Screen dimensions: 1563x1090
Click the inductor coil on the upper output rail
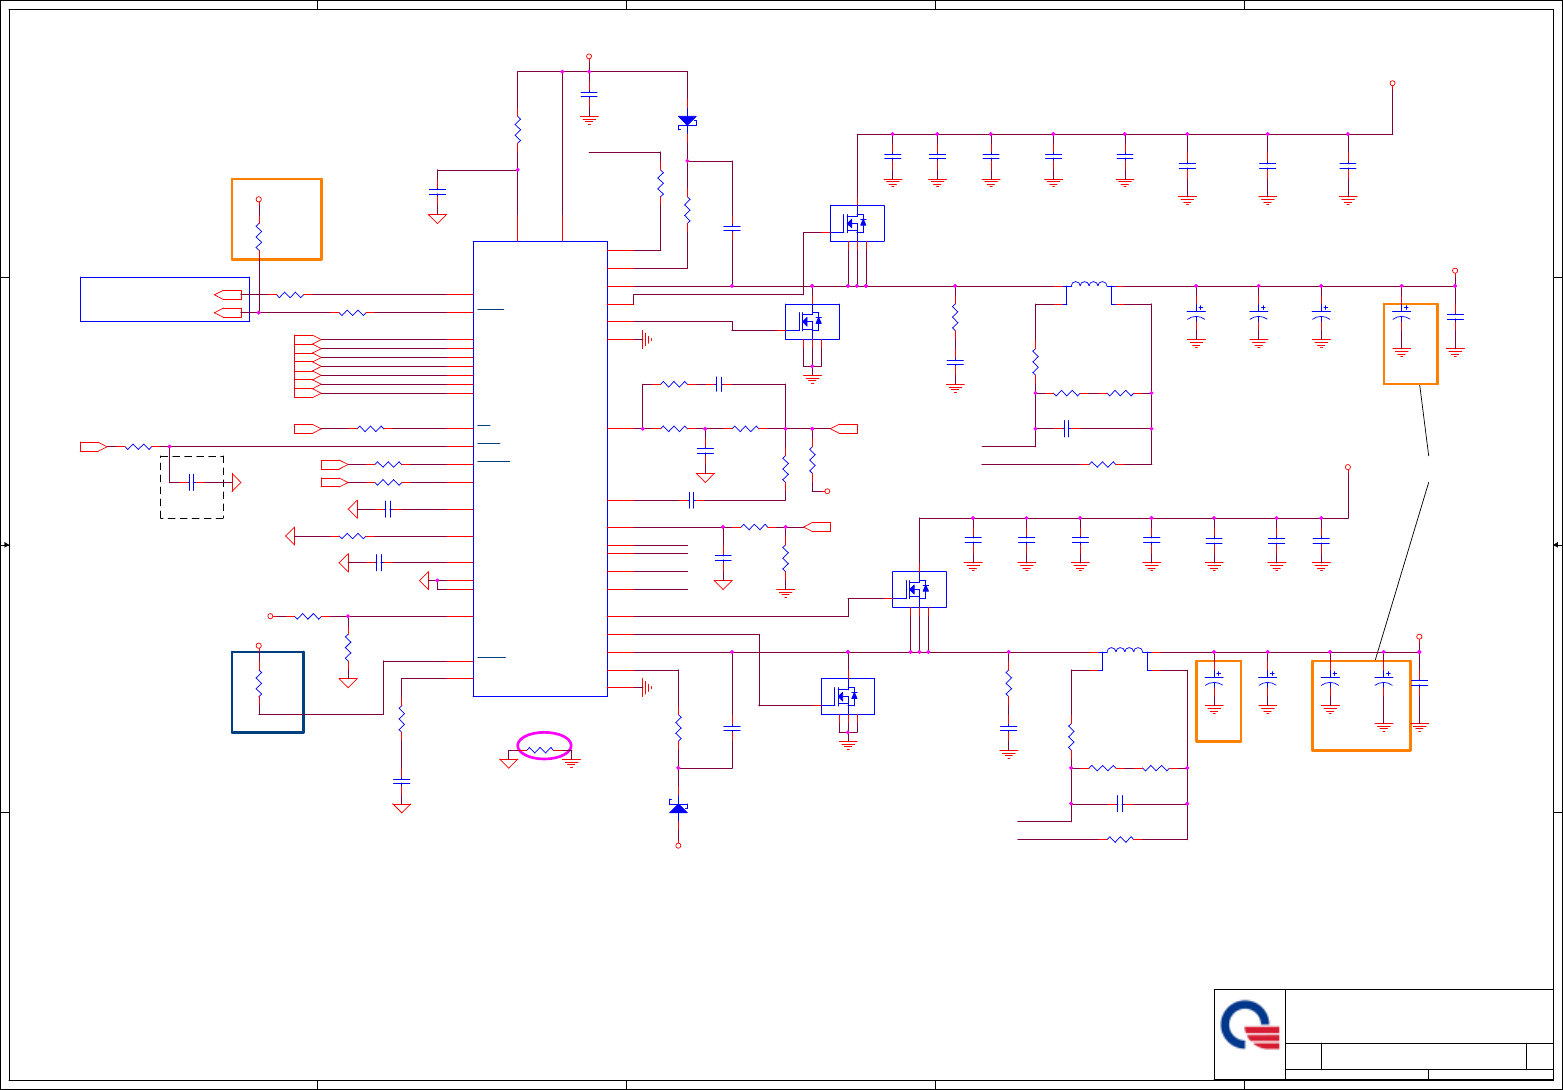click(x=1089, y=284)
